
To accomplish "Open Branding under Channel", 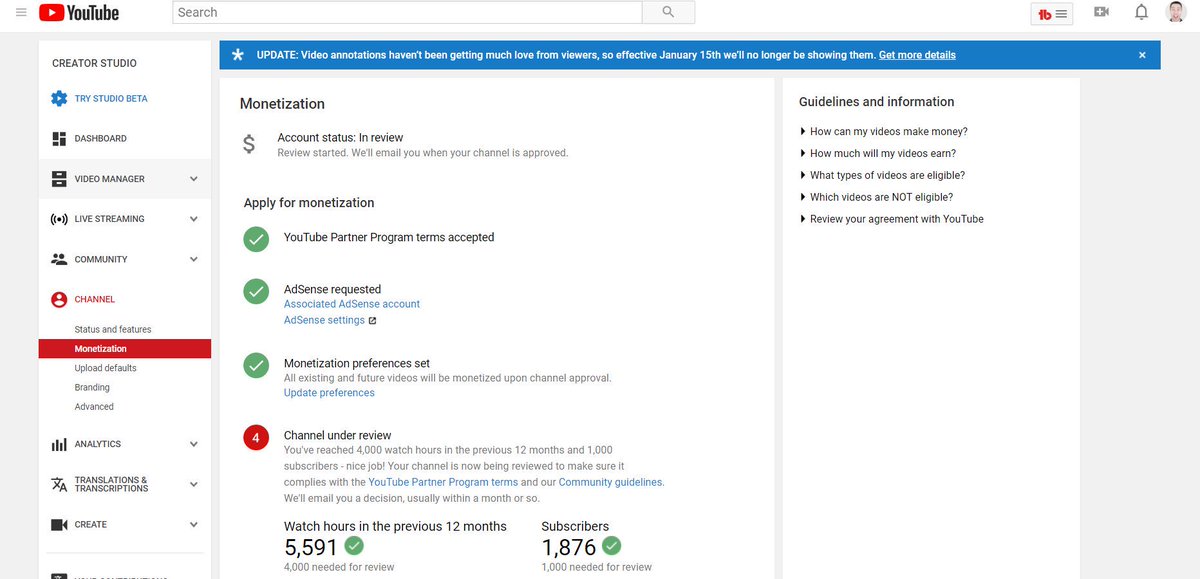I will [92, 387].
